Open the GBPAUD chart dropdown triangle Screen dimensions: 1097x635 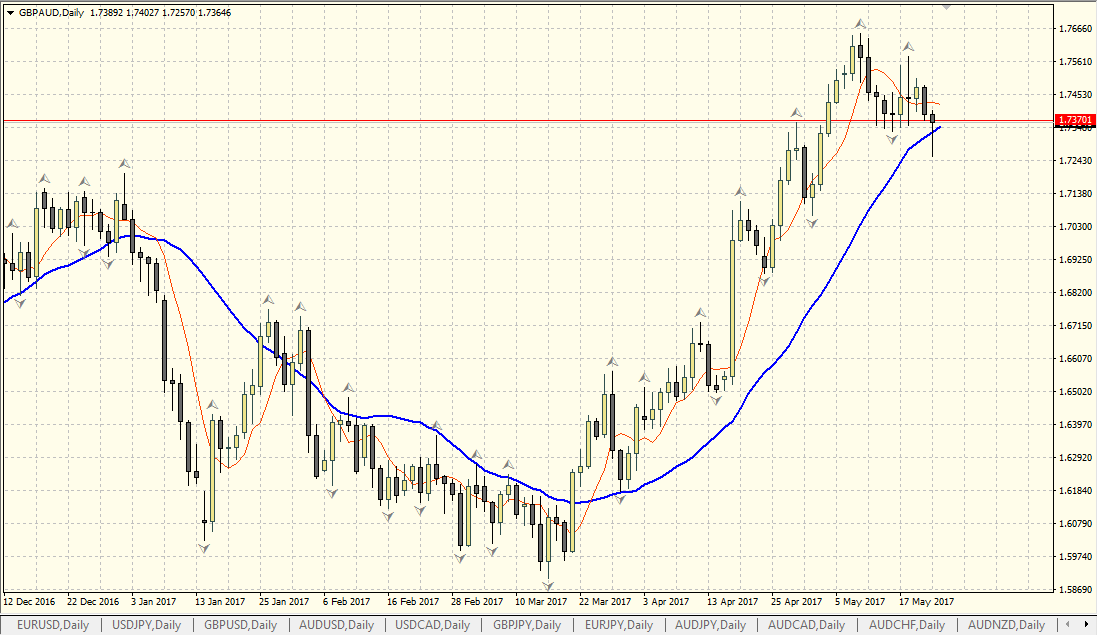pos(10,13)
